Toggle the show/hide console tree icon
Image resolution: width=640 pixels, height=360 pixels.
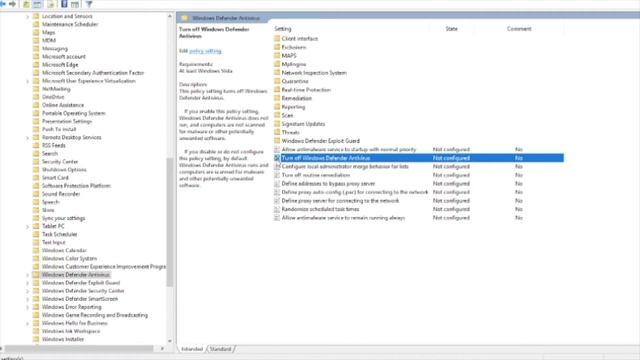click(37, 4)
